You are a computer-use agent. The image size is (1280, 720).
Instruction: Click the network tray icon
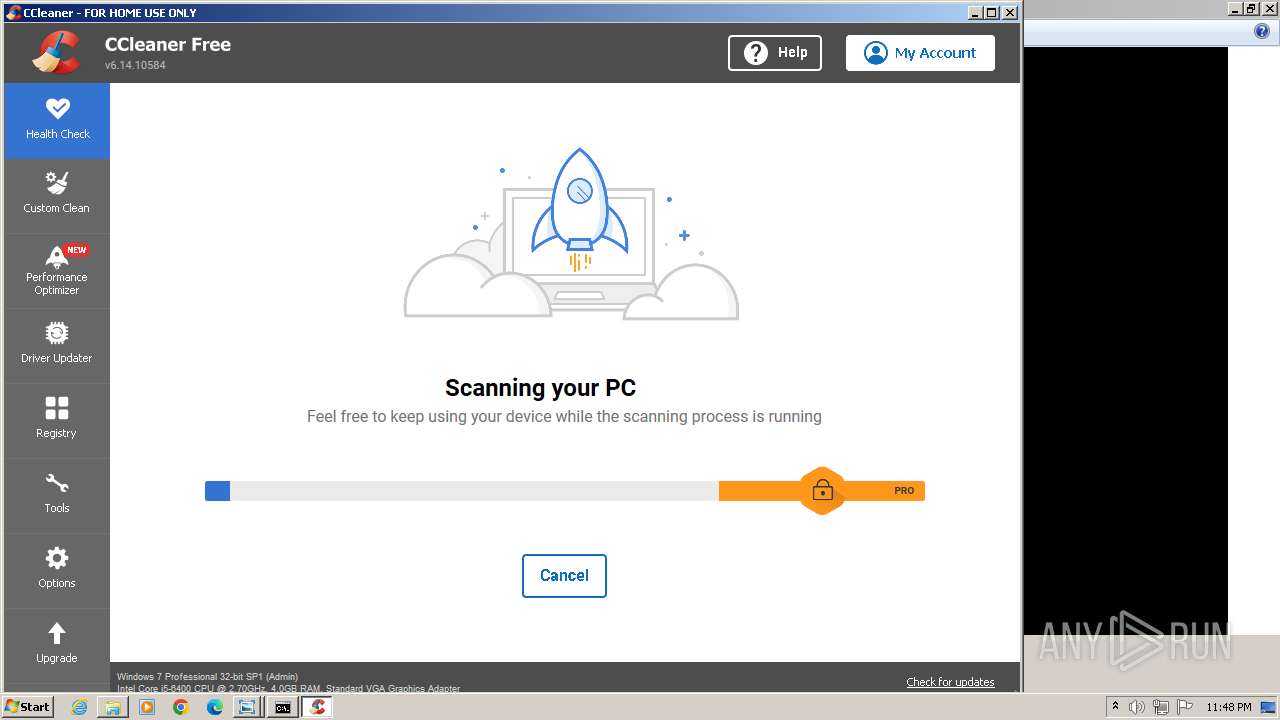point(1160,707)
